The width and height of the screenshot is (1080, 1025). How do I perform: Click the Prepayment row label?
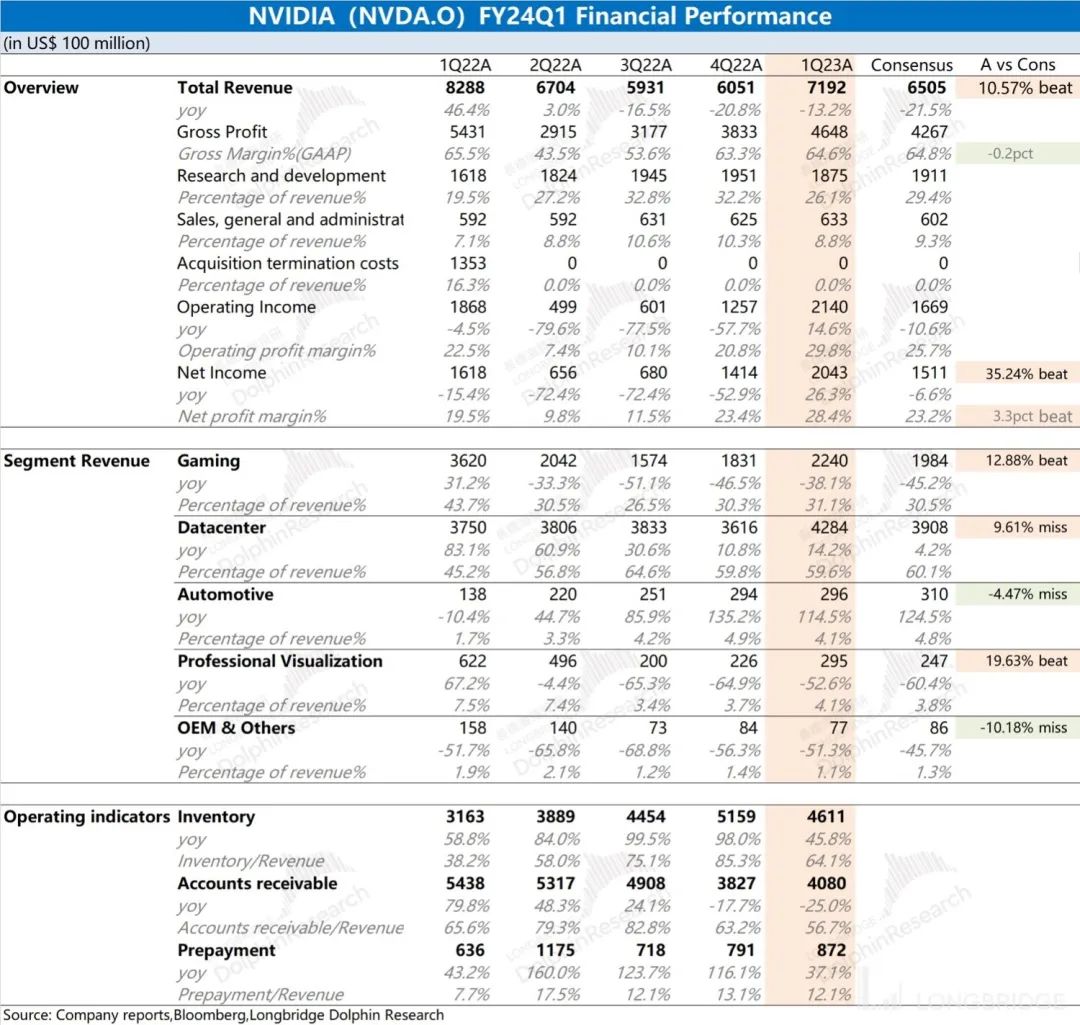(226, 951)
